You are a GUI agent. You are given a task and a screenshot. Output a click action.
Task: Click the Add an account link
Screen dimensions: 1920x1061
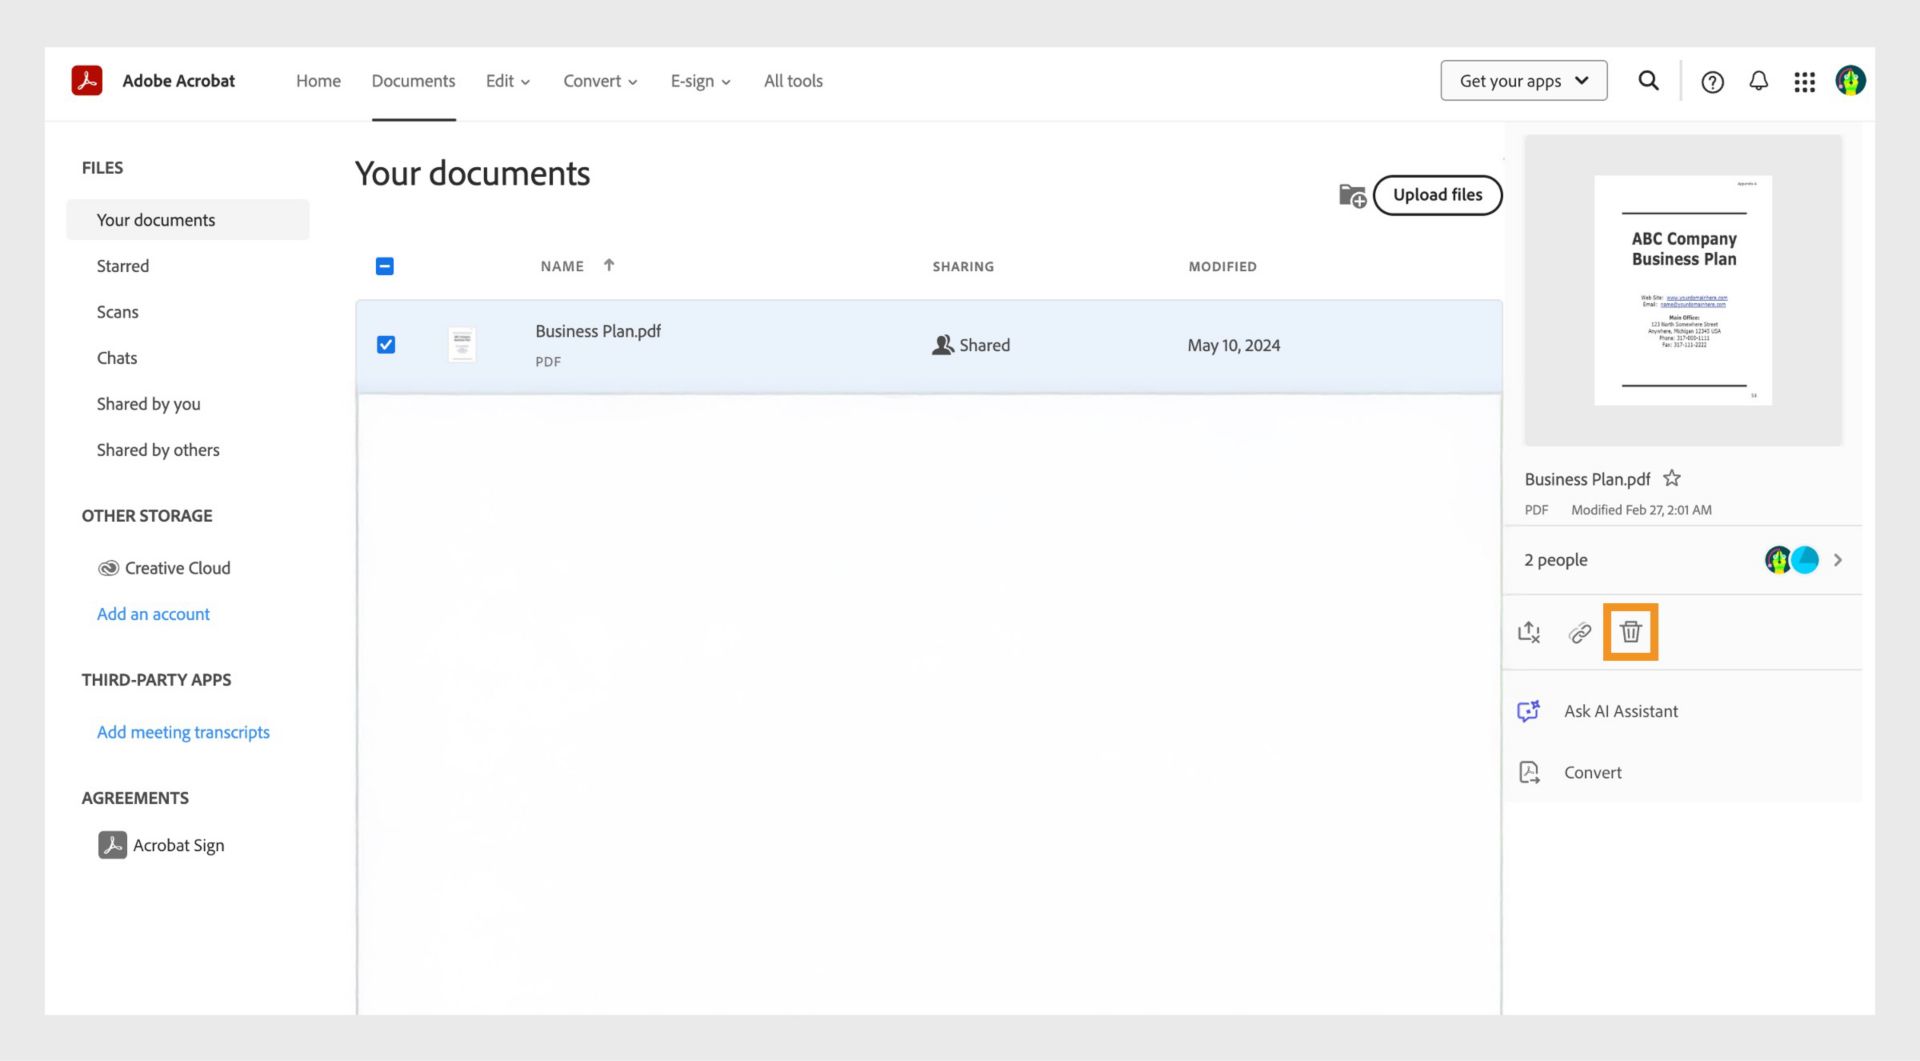click(153, 614)
